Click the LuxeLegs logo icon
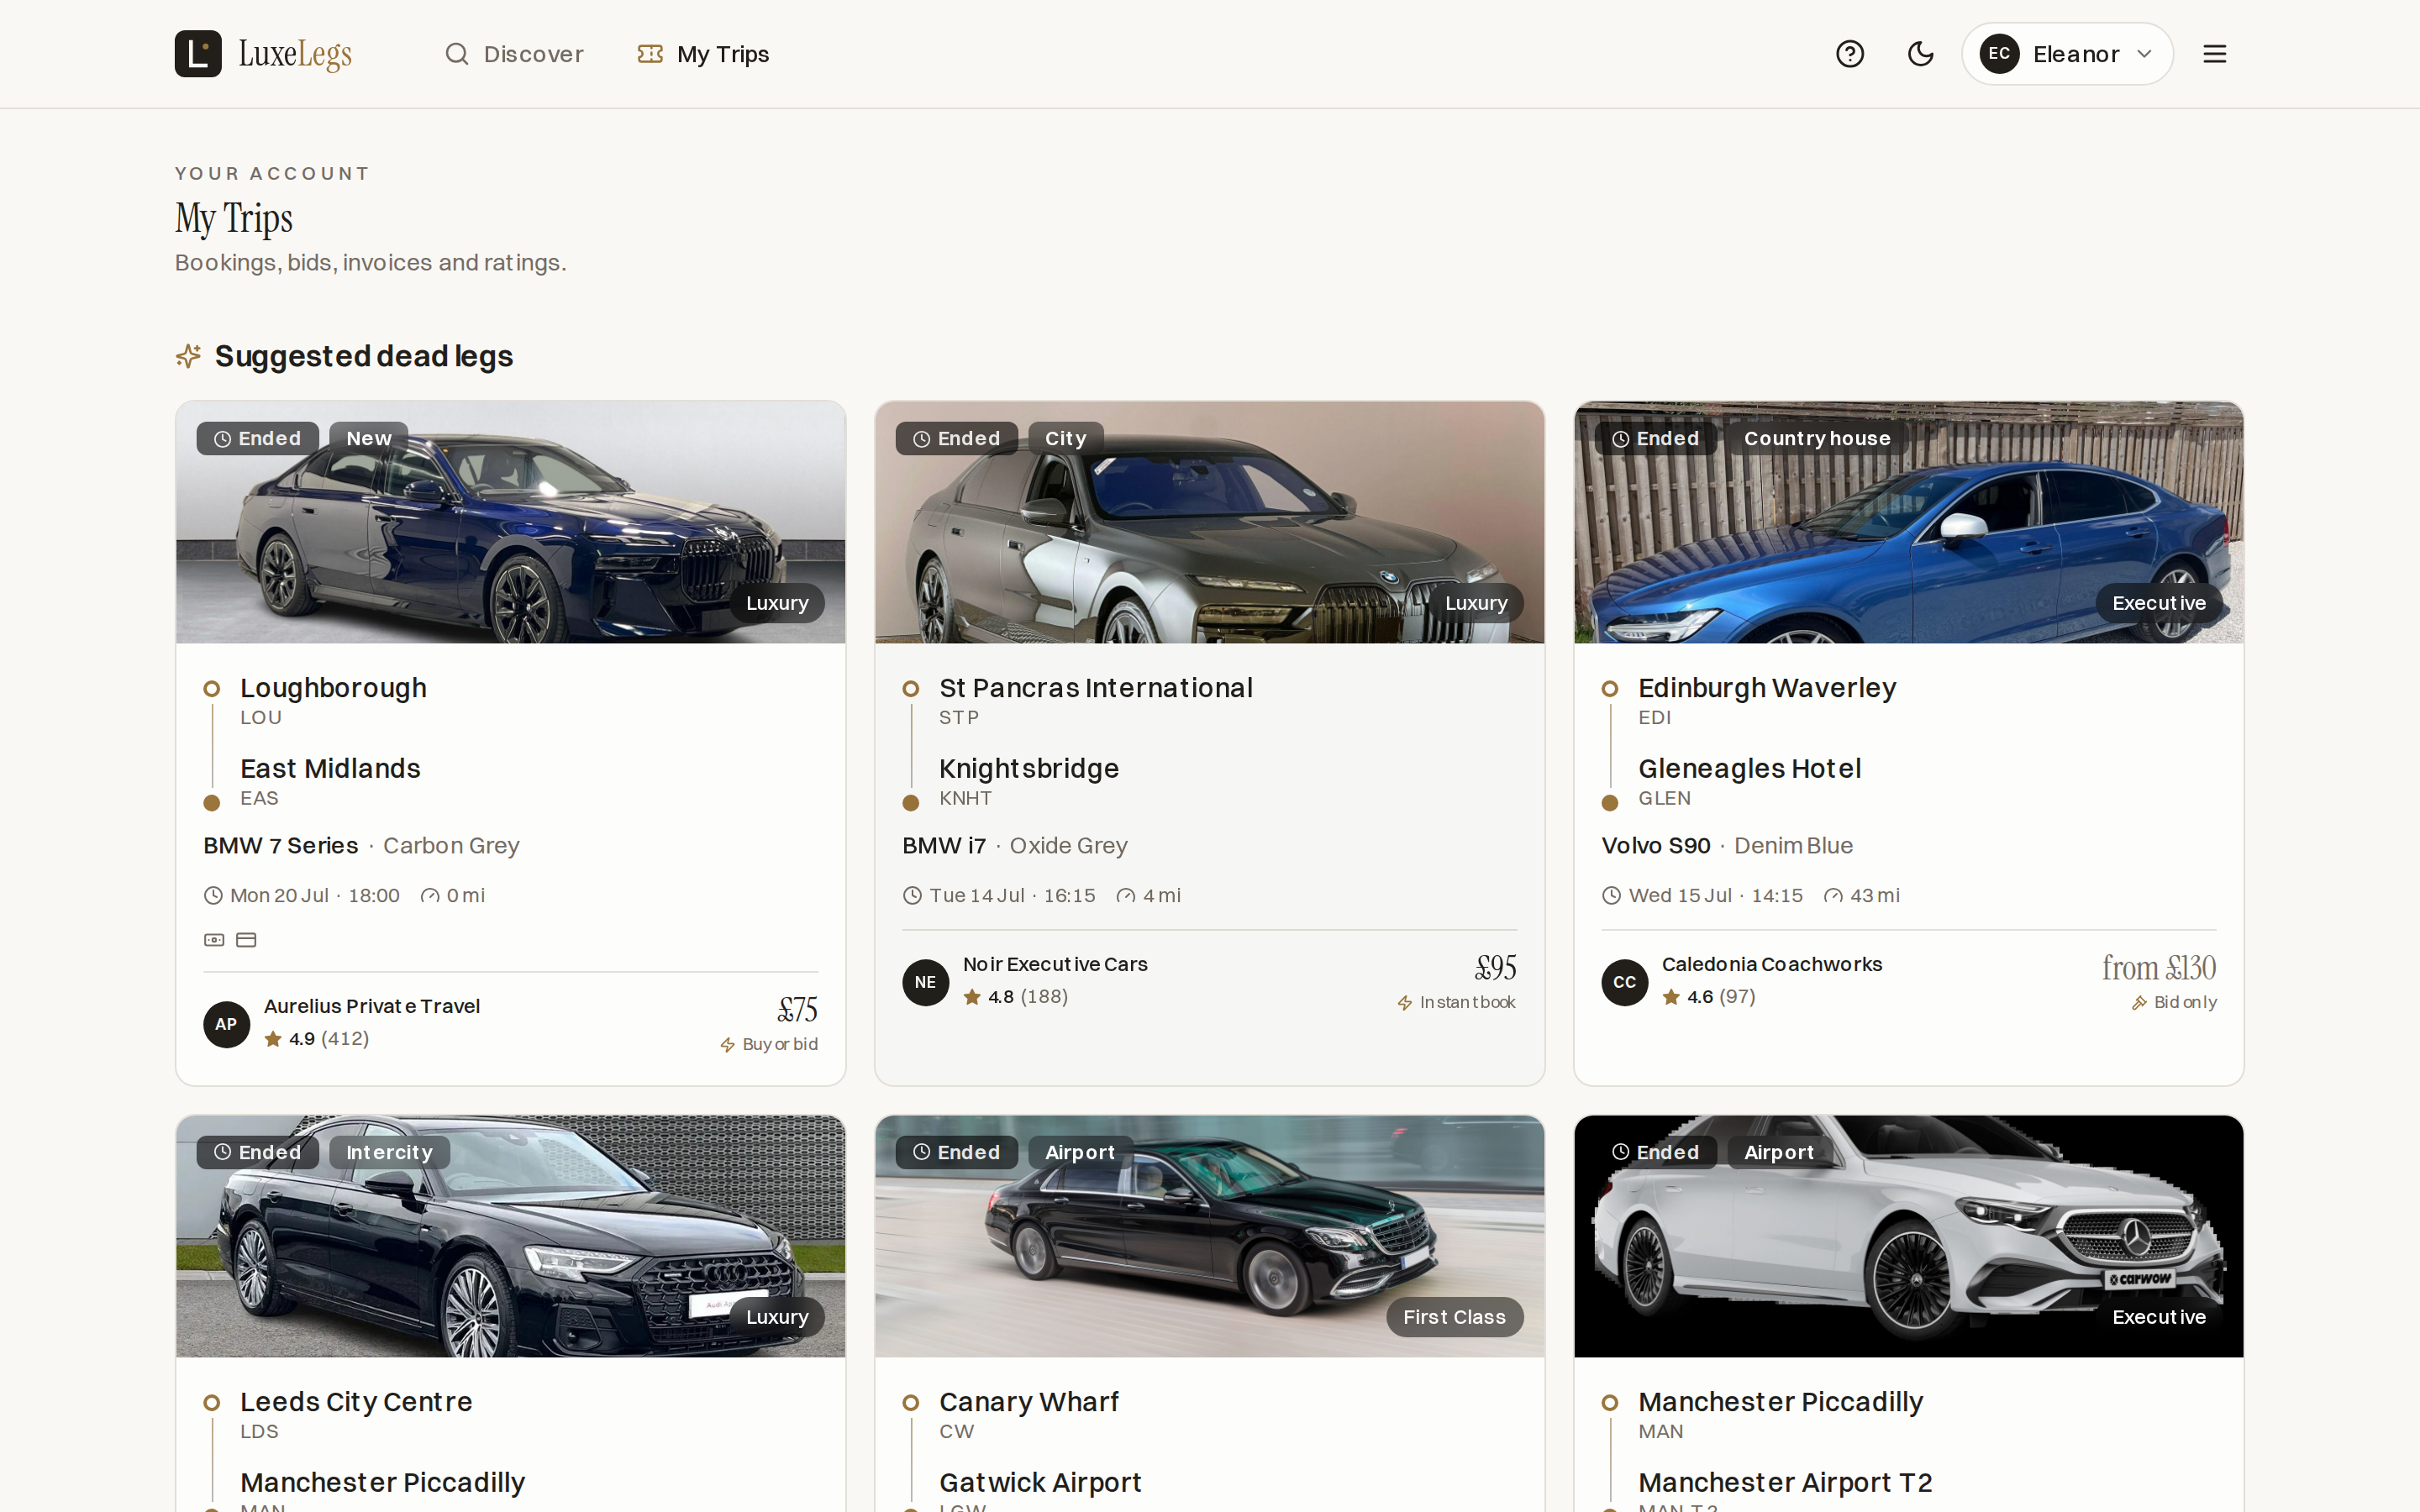 (198, 54)
